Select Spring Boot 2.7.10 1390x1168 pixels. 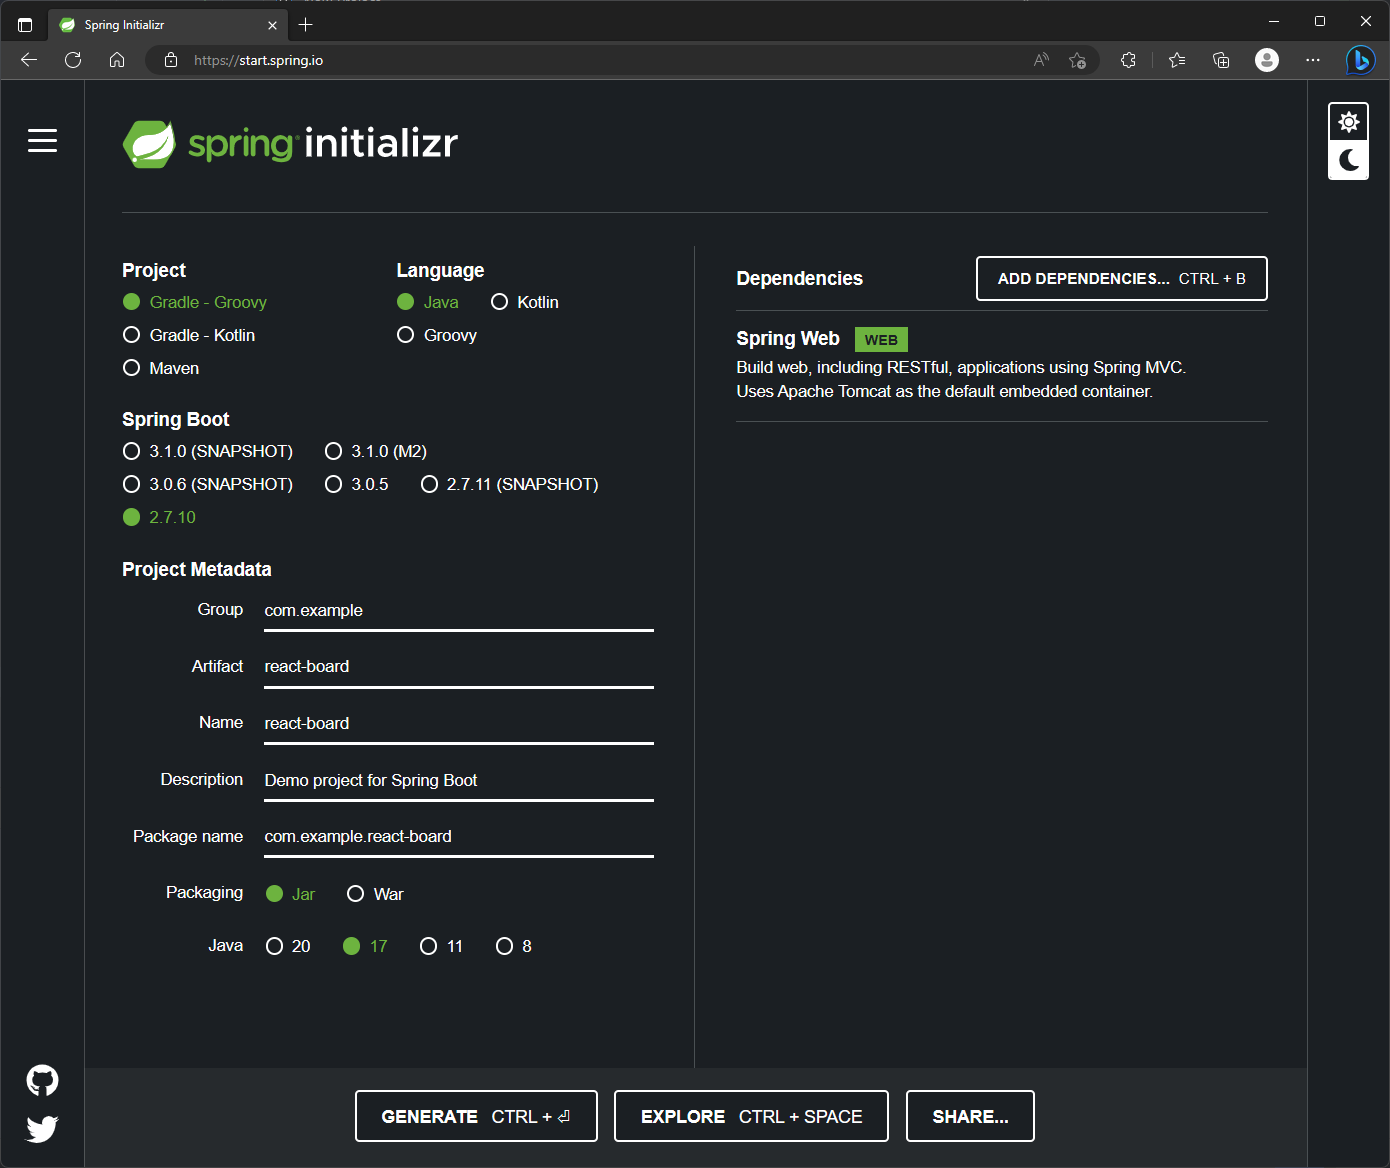point(160,517)
